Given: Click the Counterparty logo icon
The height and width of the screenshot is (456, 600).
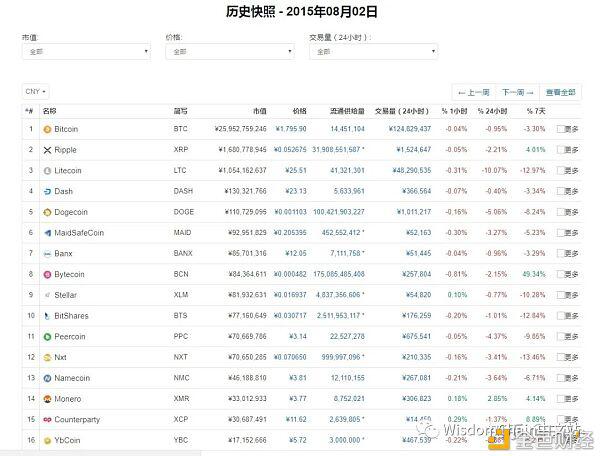Looking at the screenshot, I should [47, 420].
